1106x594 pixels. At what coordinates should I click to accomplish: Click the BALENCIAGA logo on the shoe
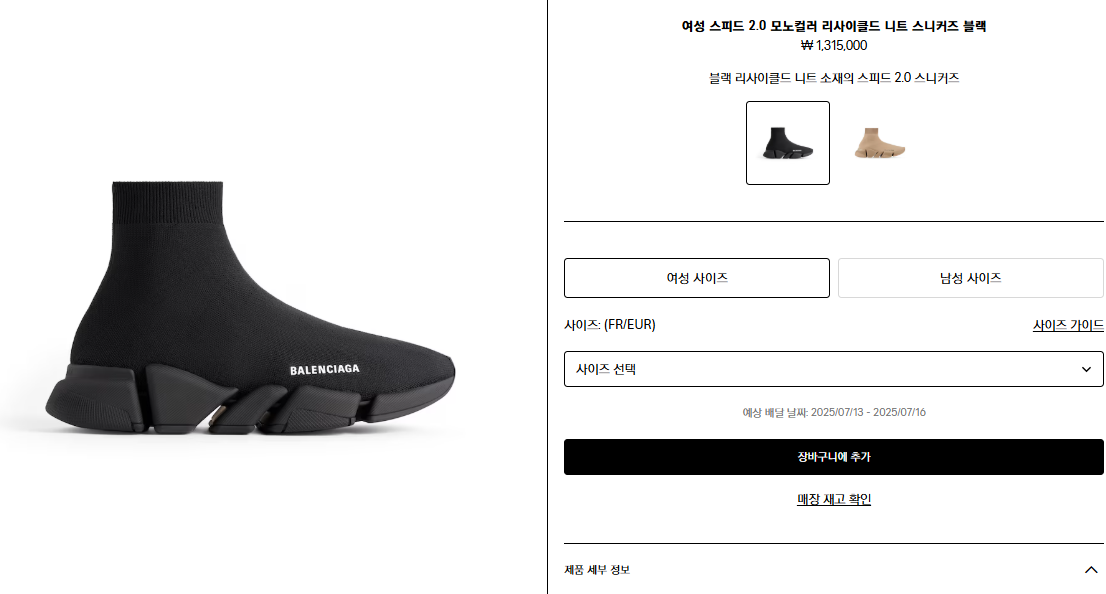tap(325, 370)
